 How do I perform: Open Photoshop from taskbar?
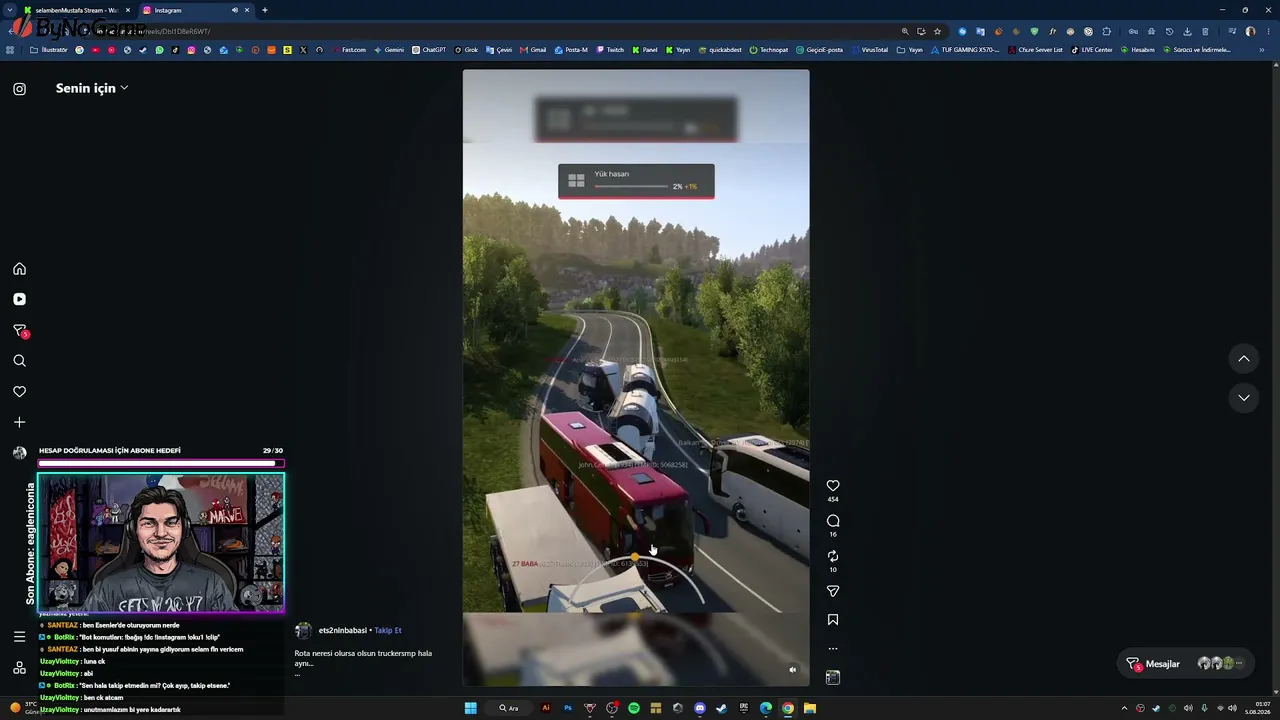tap(568, 709)
